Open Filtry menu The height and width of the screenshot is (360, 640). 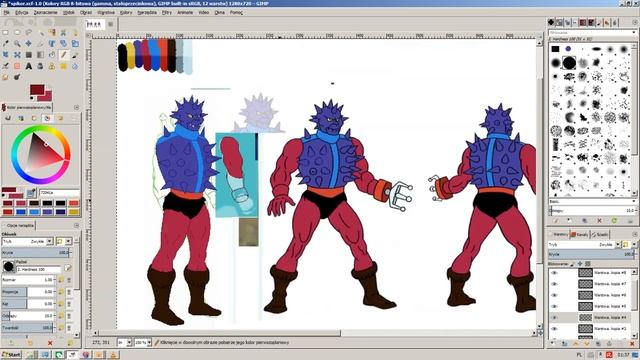[x=167, y=13]
